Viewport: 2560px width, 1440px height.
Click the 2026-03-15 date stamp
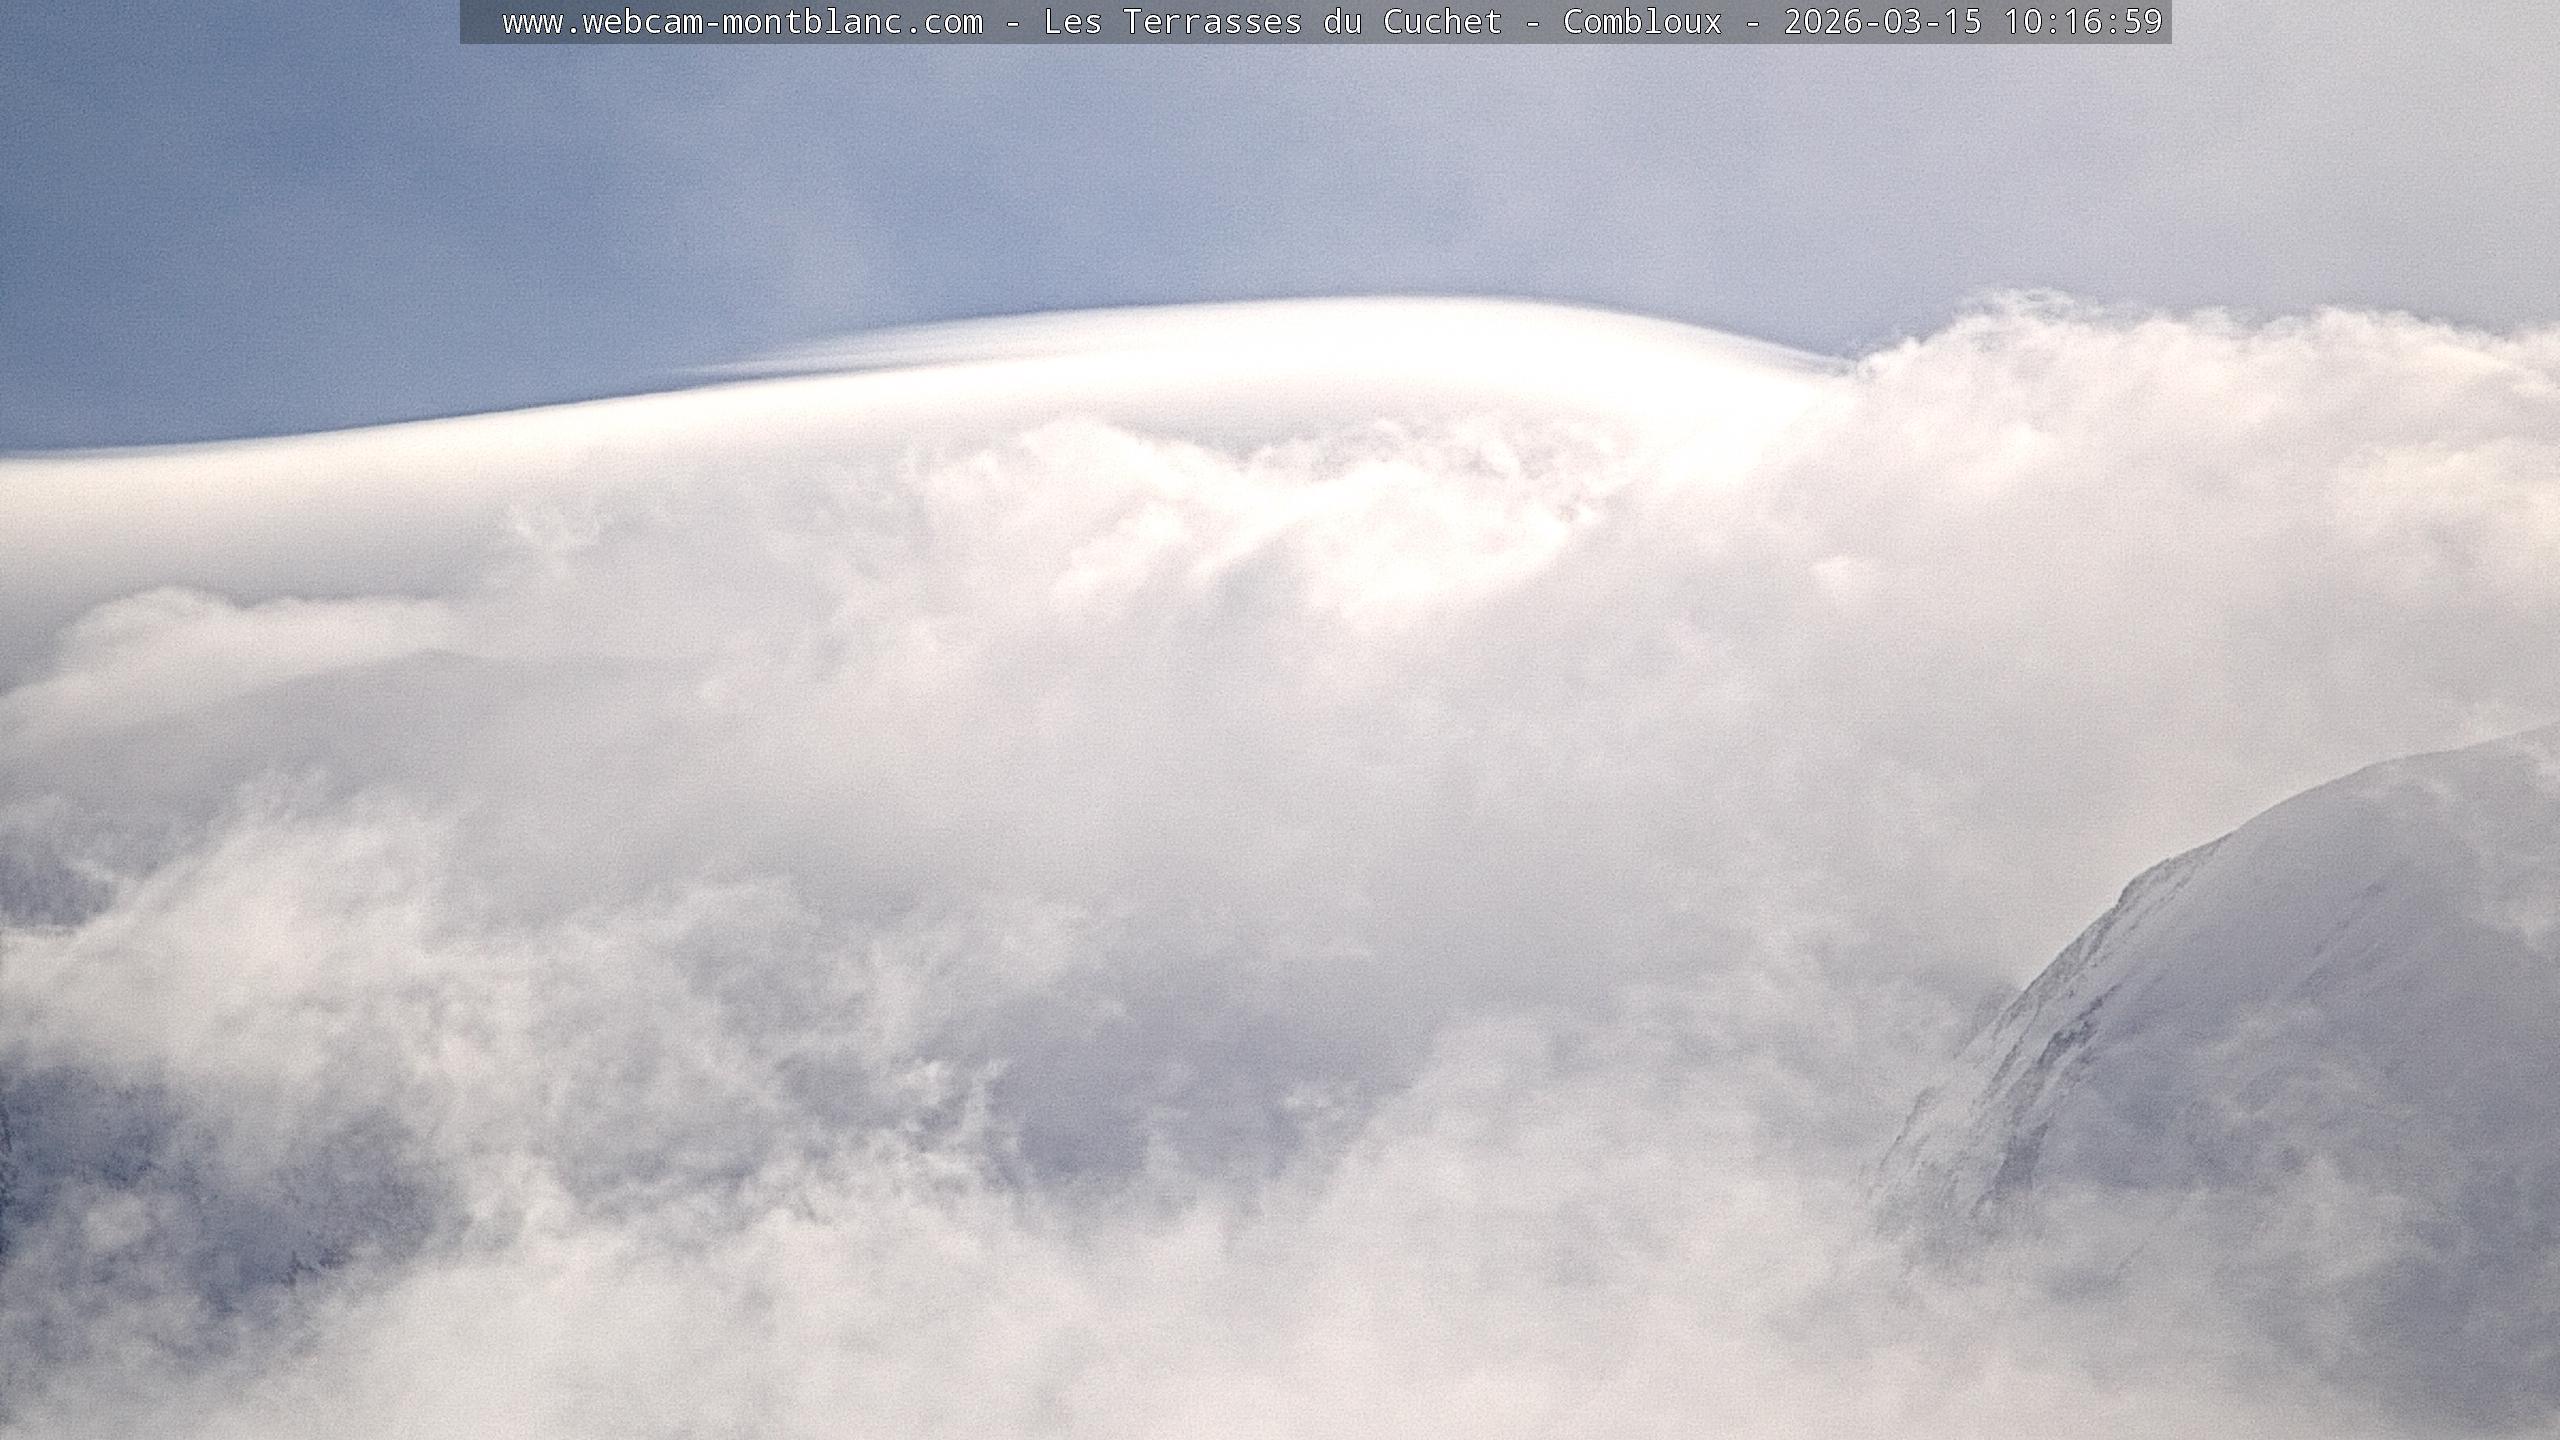pos(1882,22)
